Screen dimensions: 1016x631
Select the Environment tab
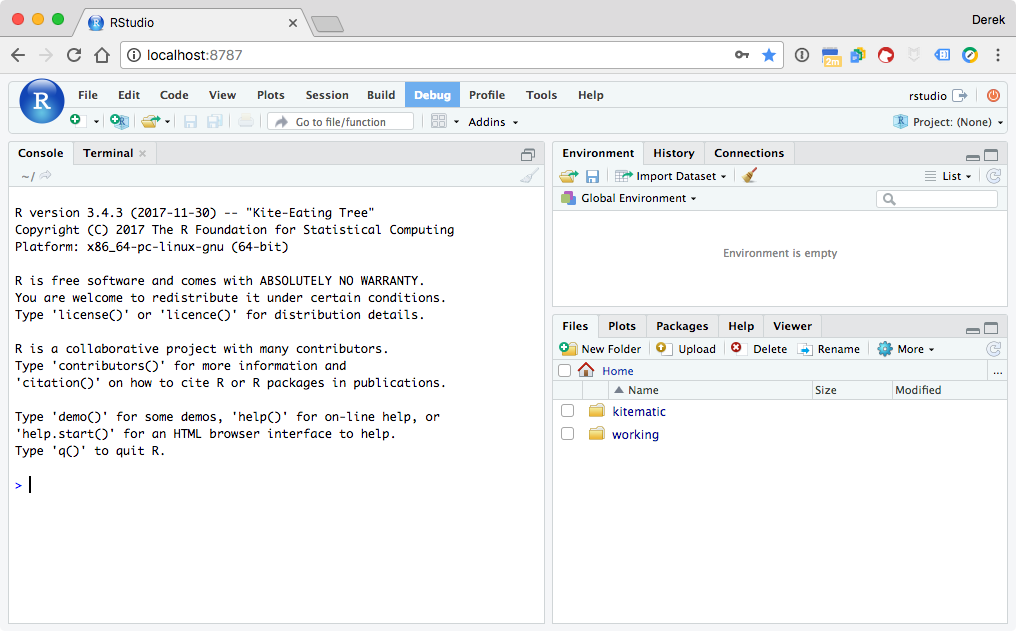(x=598, y=153)
